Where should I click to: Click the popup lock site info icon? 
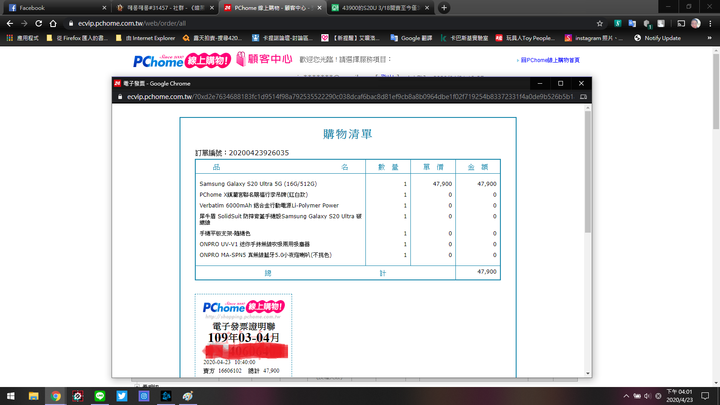(x=120, y=97)
